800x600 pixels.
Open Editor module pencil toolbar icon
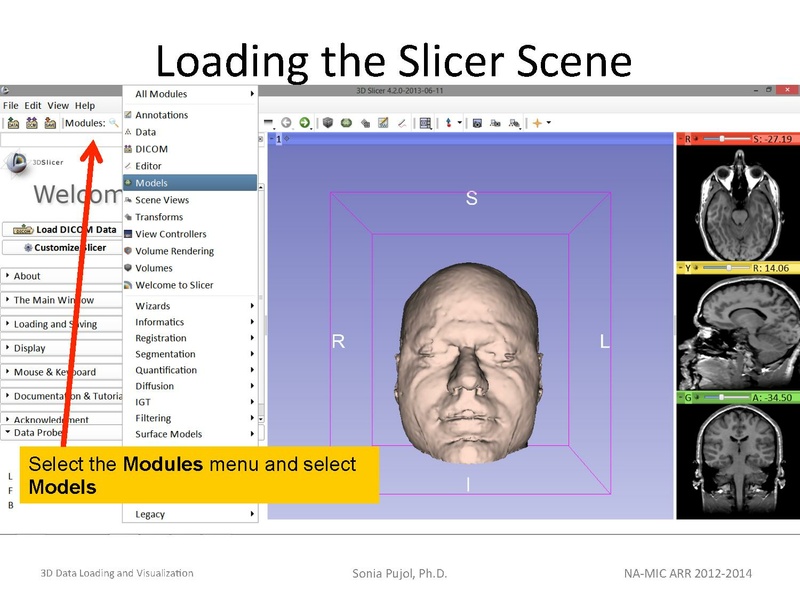(x=402, y=123)
